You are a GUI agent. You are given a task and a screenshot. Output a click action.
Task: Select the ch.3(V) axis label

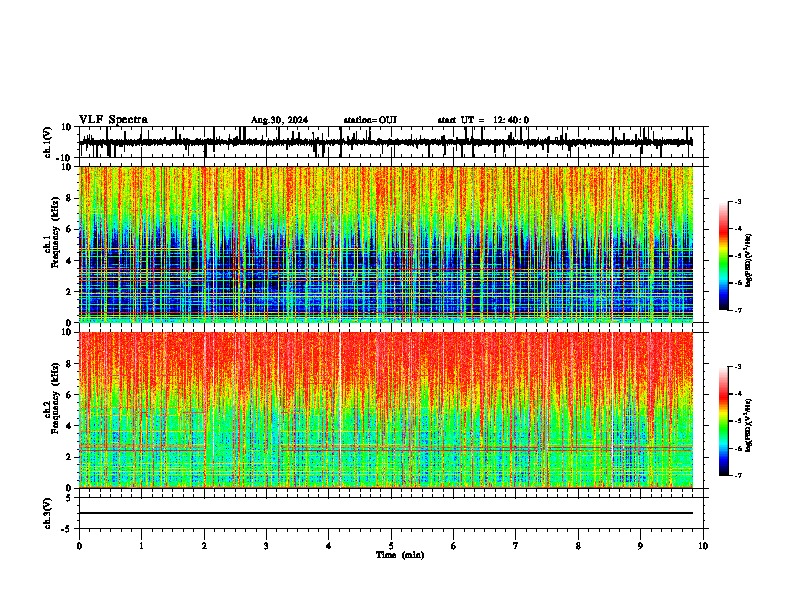(48, 514)
